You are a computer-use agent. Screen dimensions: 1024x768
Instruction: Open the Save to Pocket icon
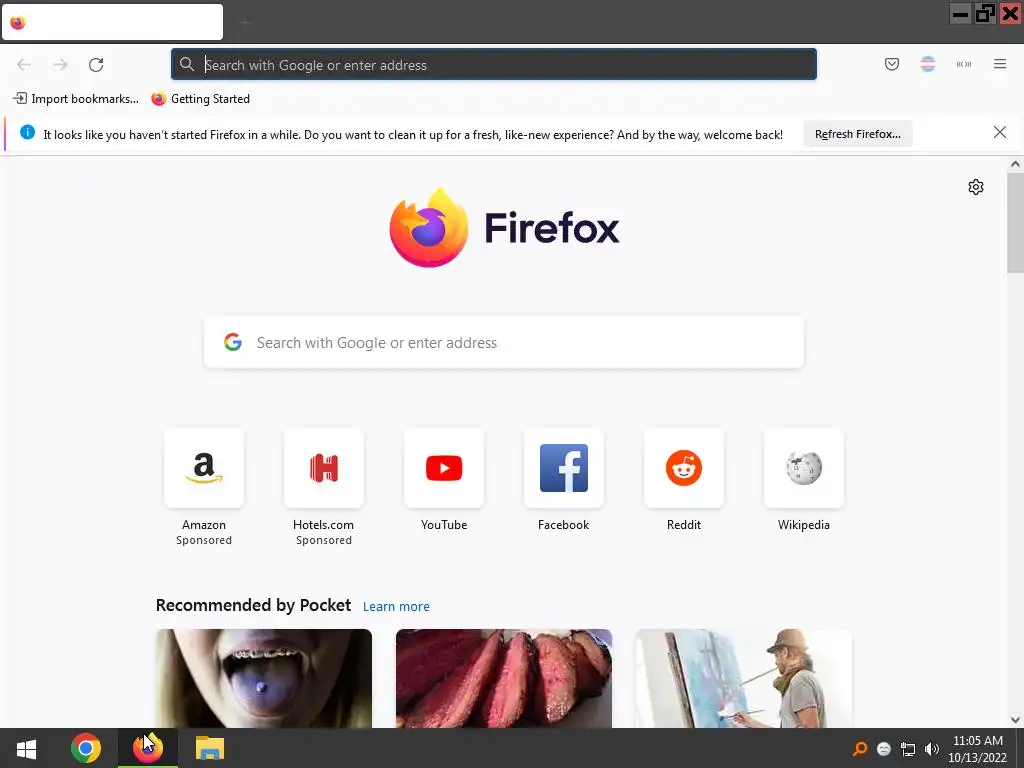click(892, 64)
